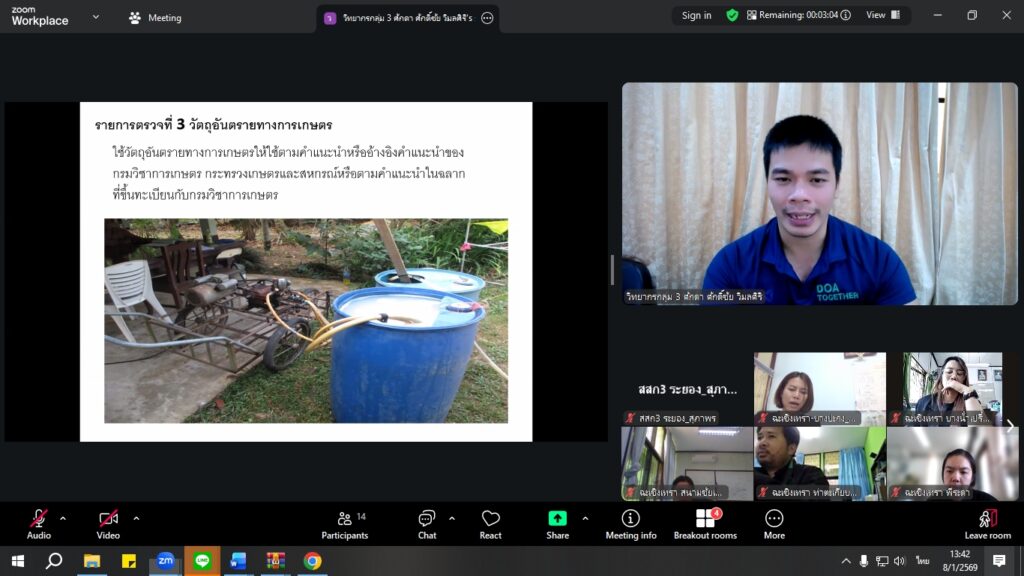Viewport: 1024px width, 576px height.
Task: Open the More options menu
Action: pyautogui.click(x=774, y=524)
